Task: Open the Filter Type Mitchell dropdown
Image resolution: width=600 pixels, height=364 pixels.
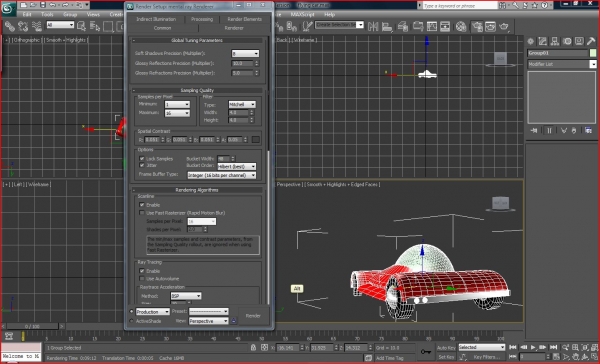Action: pos(242,104)
